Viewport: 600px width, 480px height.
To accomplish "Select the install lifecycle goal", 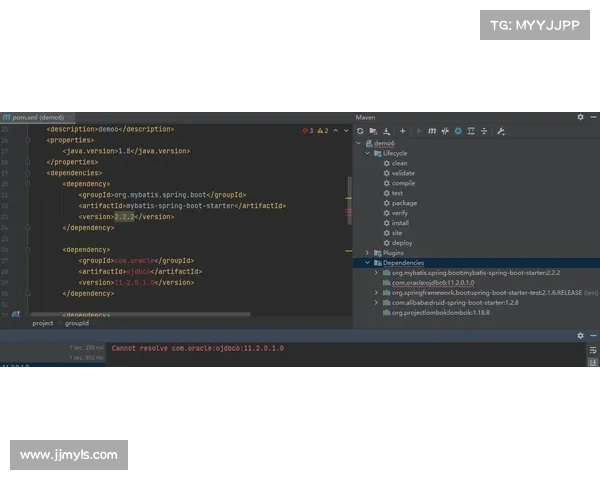I will tap(396, 223).
